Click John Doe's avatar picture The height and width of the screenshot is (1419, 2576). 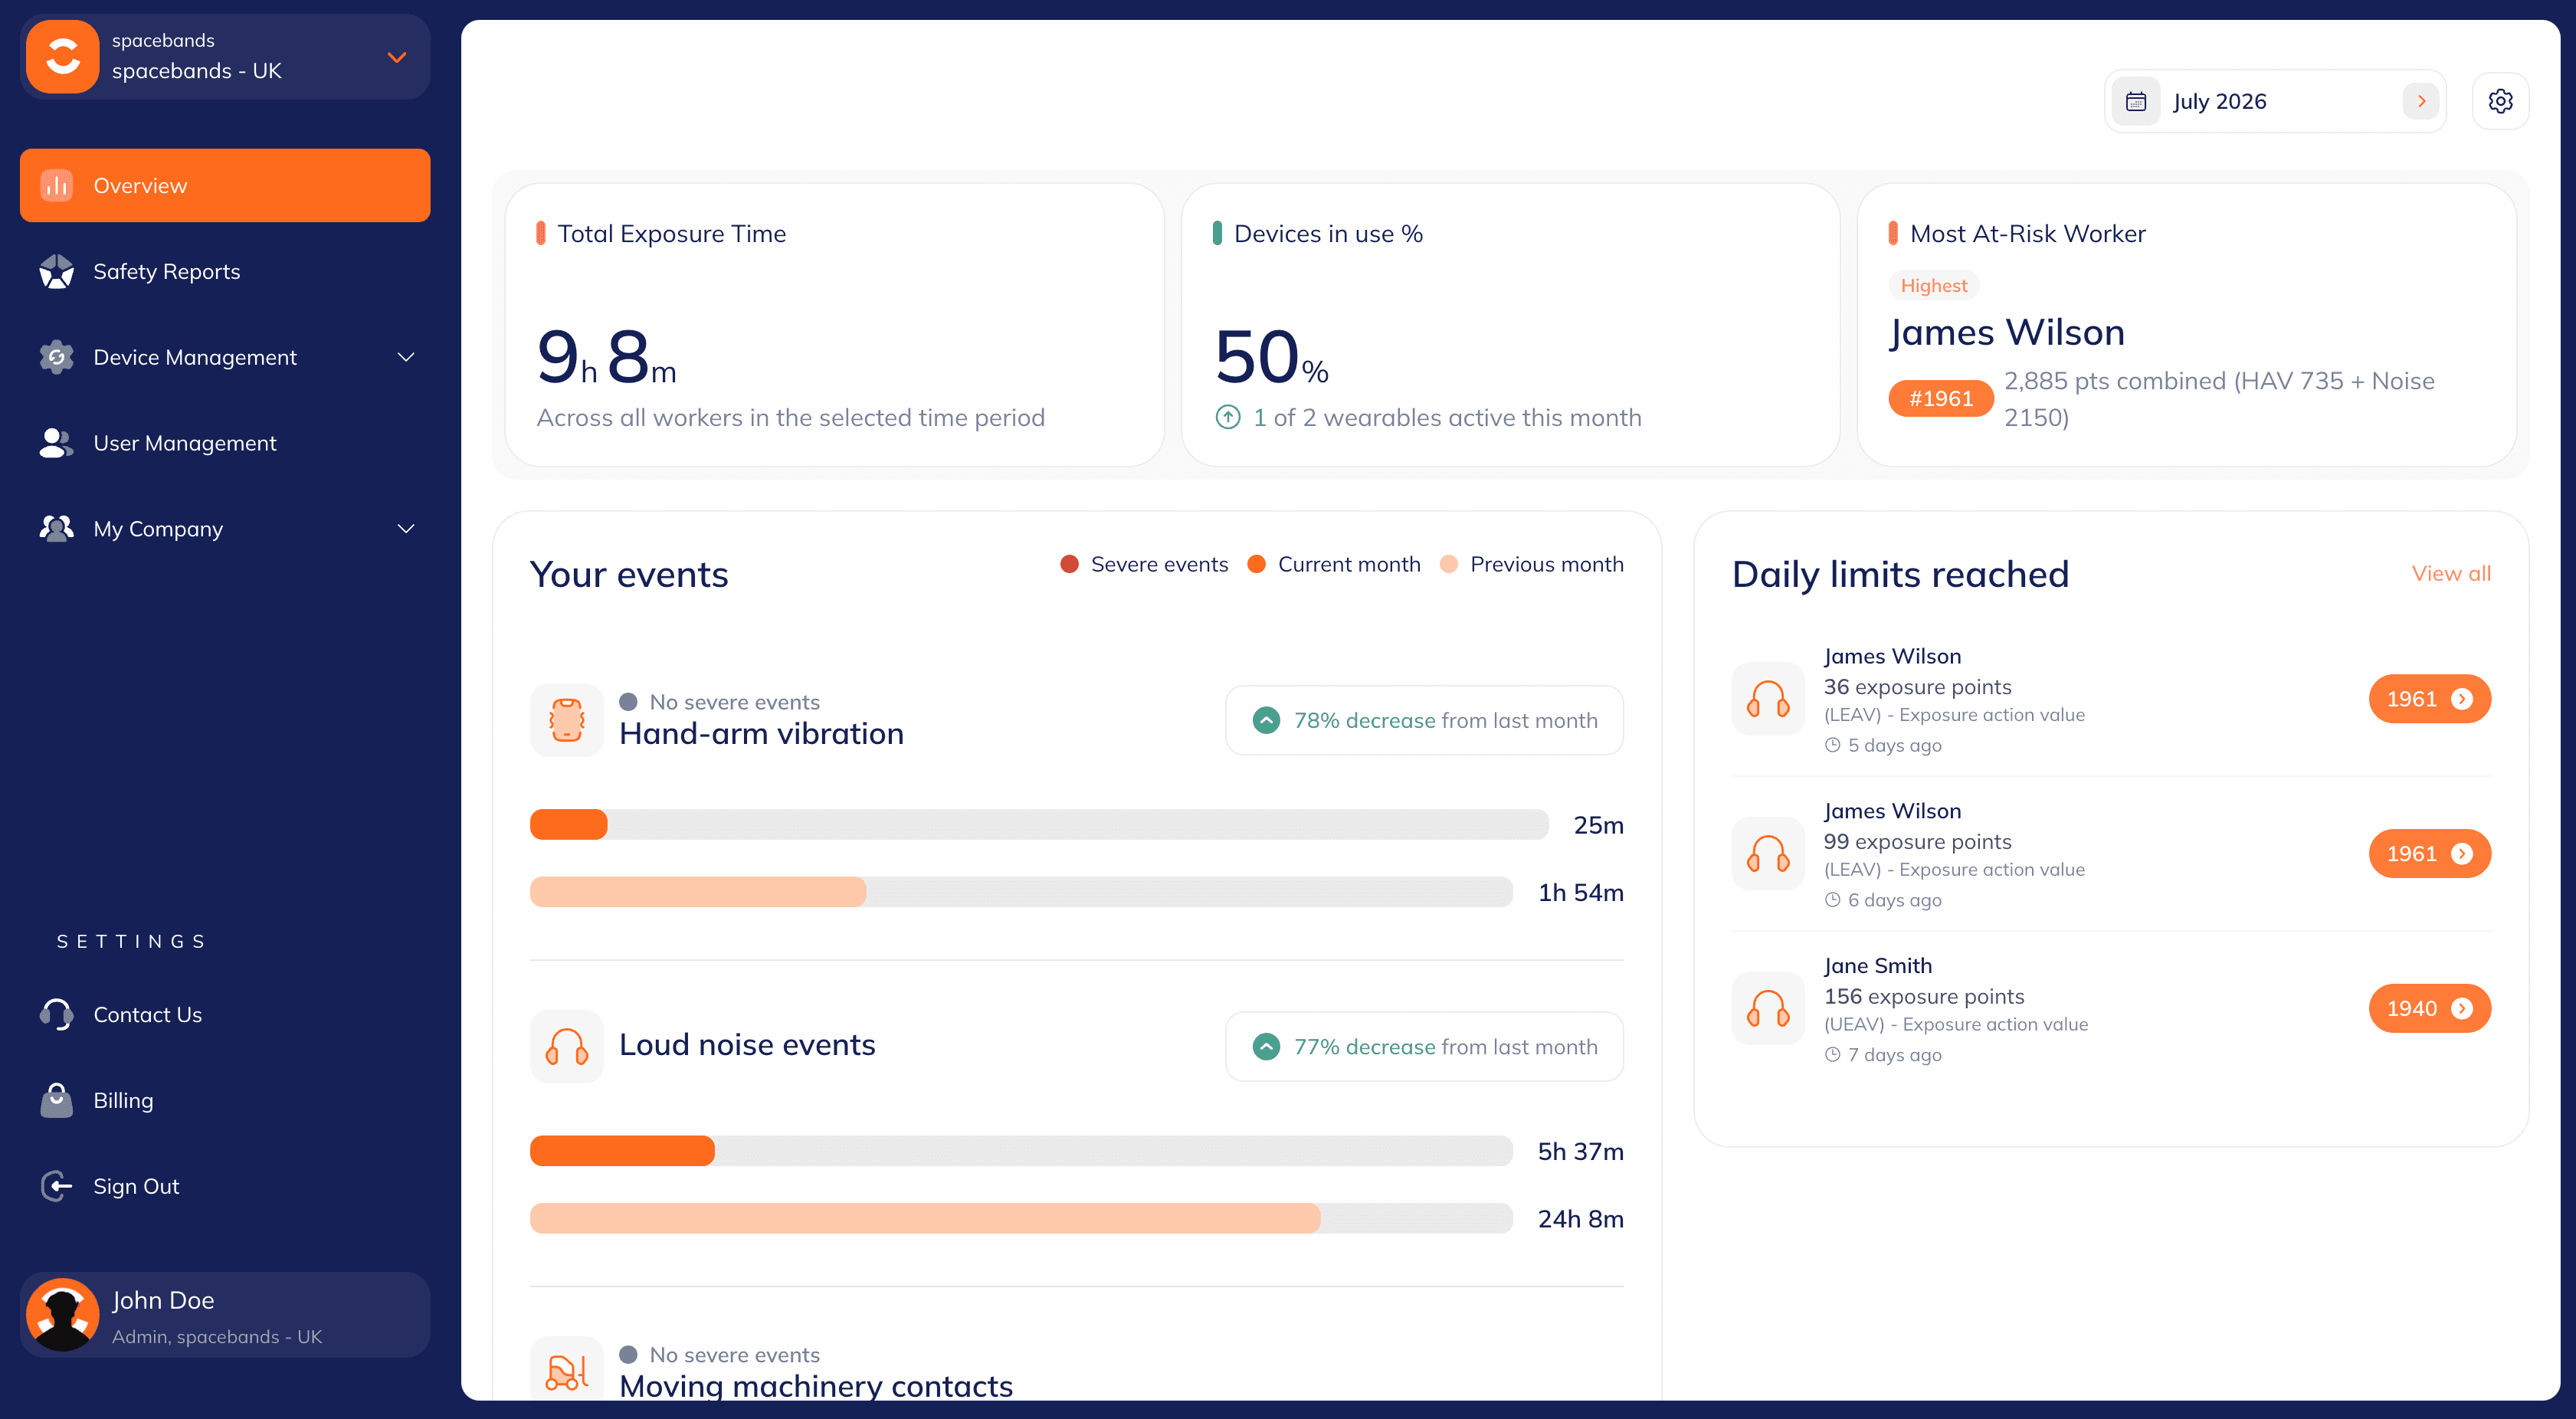pyautogui.click(x=62, y=1315)
